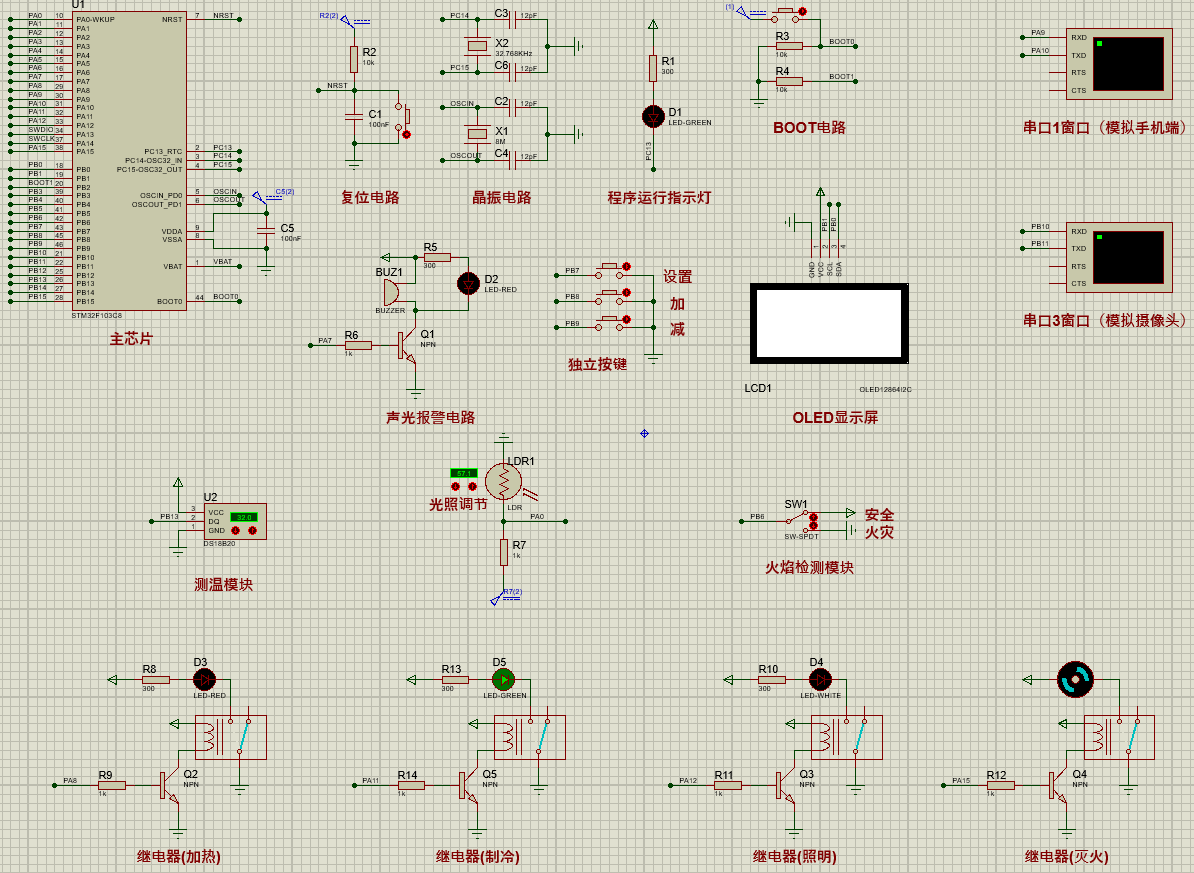Decrease DS18B20 temperature with down arrow
Viewport: 1194px width, 873px height.
235,530
